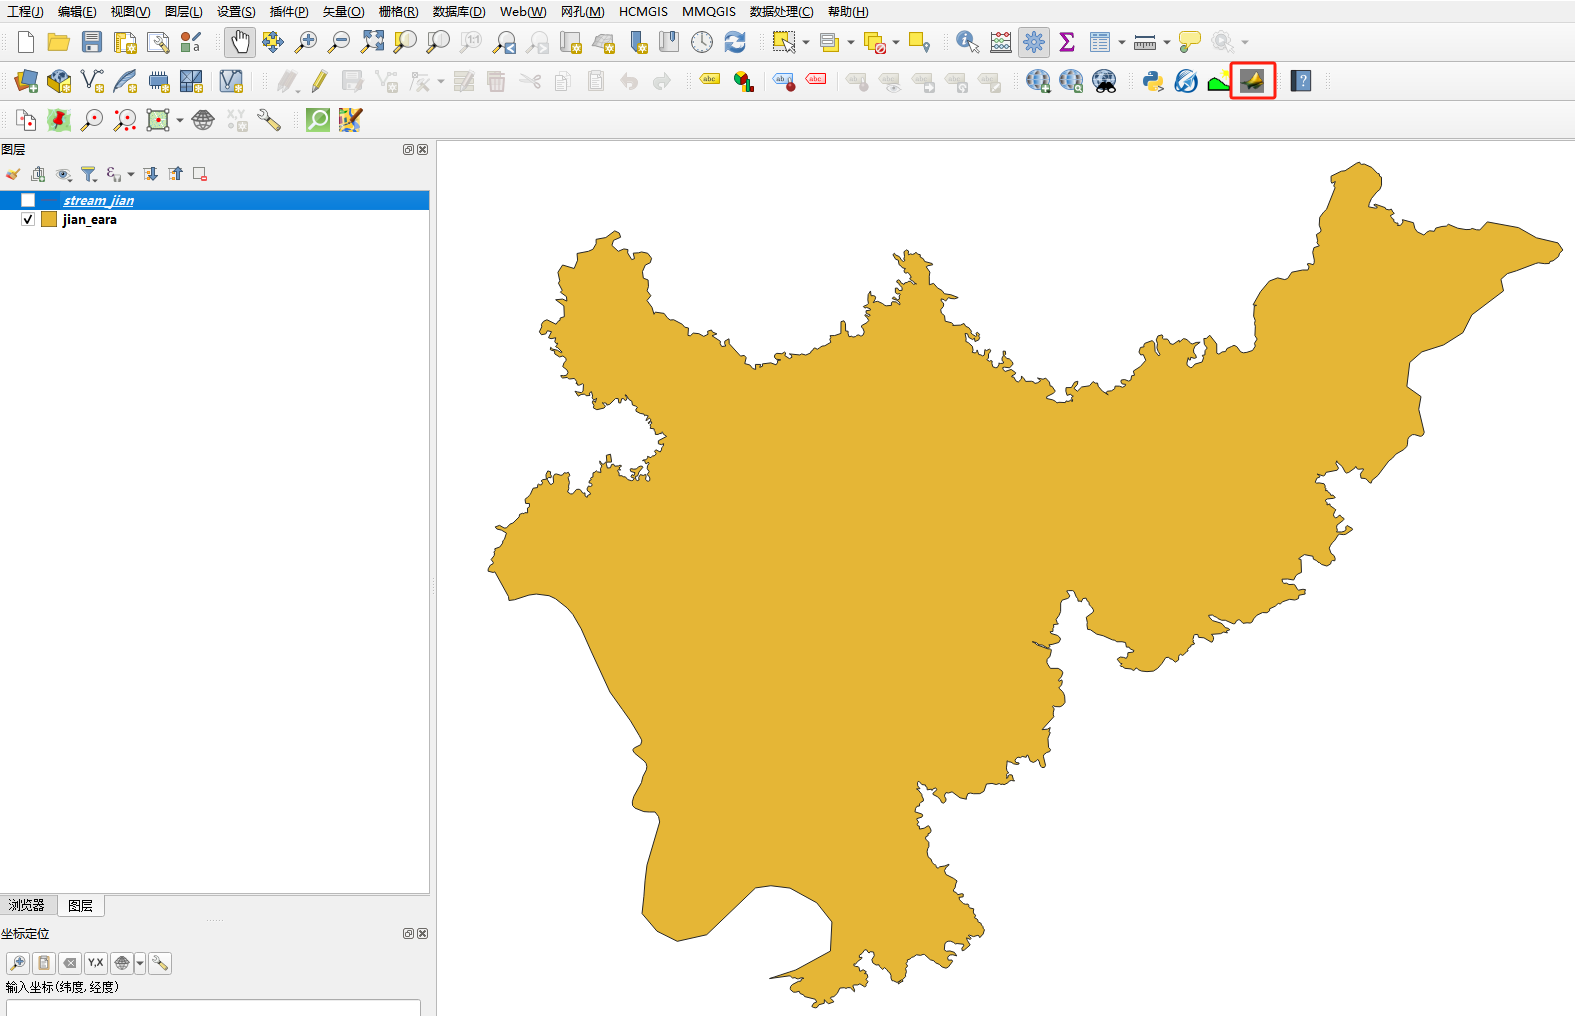Open filter by expression dropdown arrow
Image resolution: width=1575 pixels, height=1016 pixels.
click(131, 174)
